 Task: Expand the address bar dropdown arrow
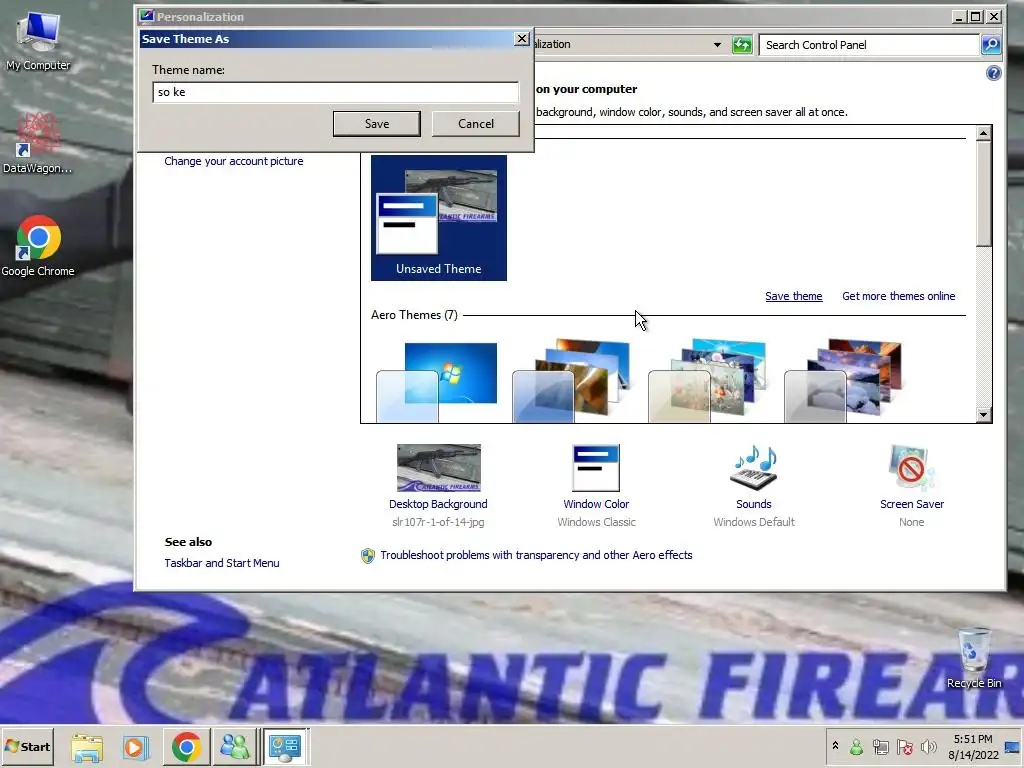[x=717, y=45]
